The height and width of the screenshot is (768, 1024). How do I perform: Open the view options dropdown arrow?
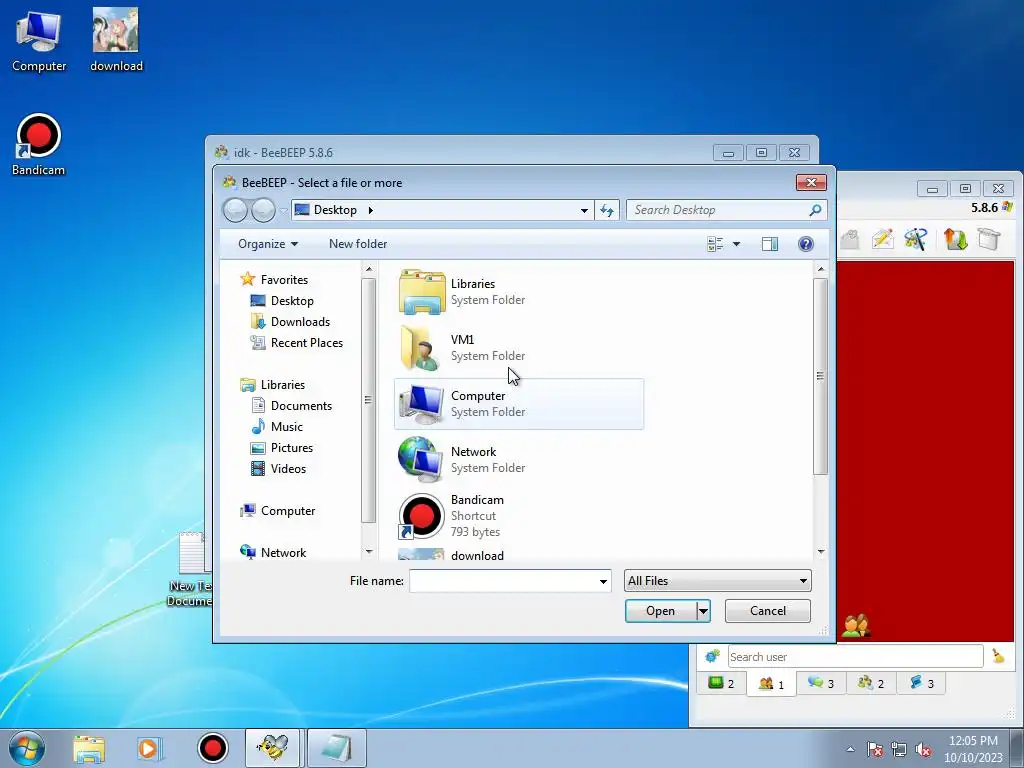coord(736,244)
